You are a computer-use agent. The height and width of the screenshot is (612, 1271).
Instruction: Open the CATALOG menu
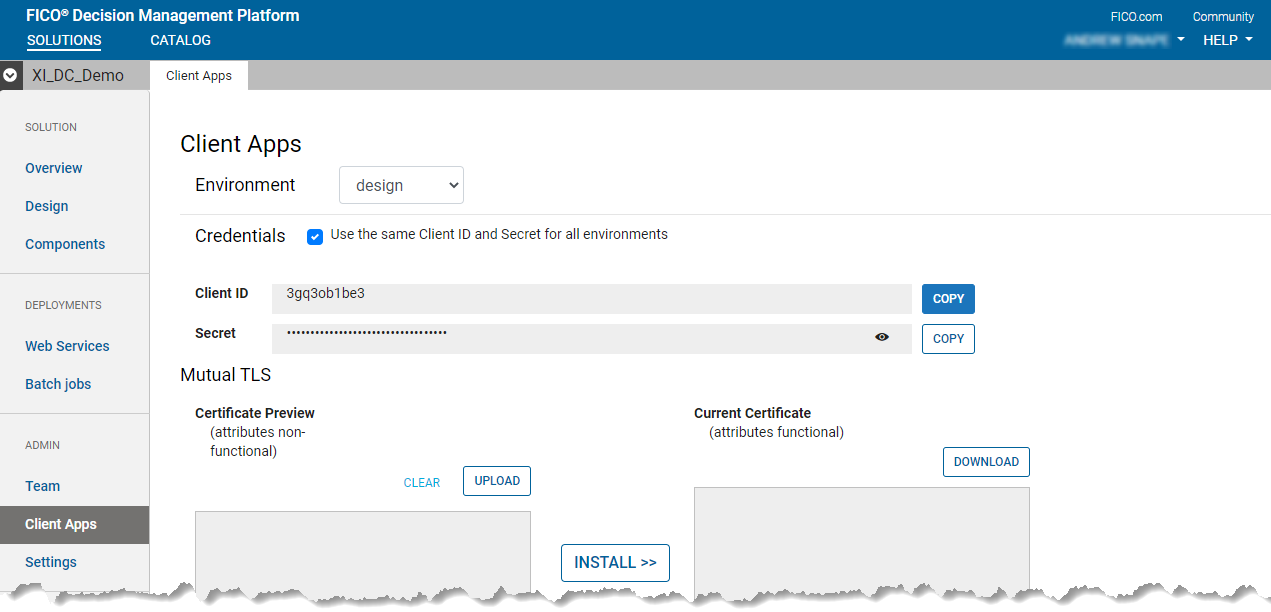180,41
